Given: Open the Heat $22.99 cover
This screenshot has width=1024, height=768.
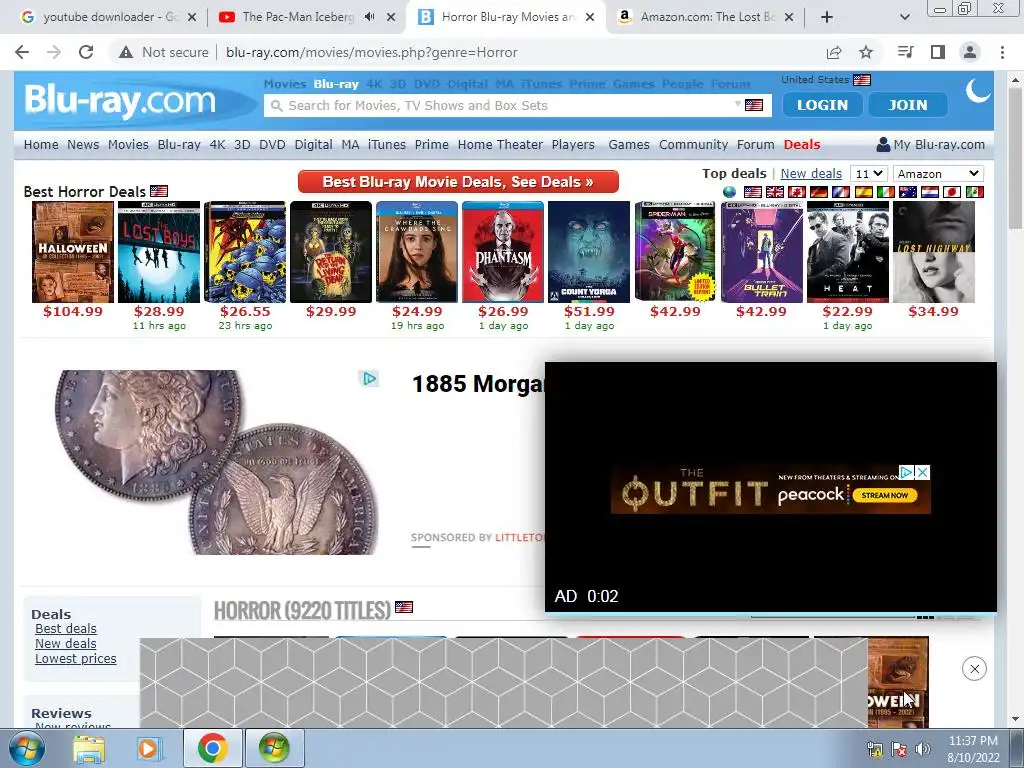Looking at the screenshot, I should (848, 251).
